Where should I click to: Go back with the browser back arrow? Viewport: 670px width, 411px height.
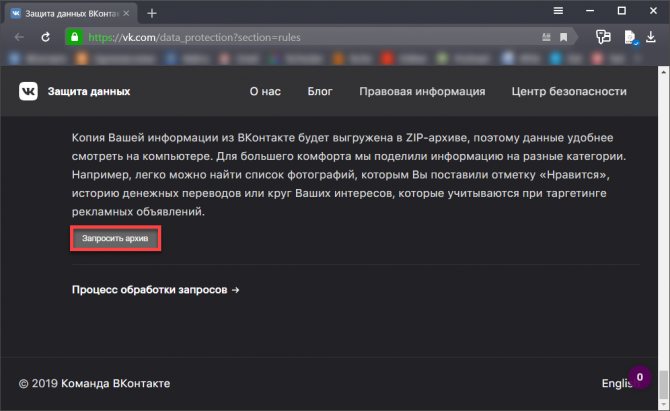(x=19, y=37)
